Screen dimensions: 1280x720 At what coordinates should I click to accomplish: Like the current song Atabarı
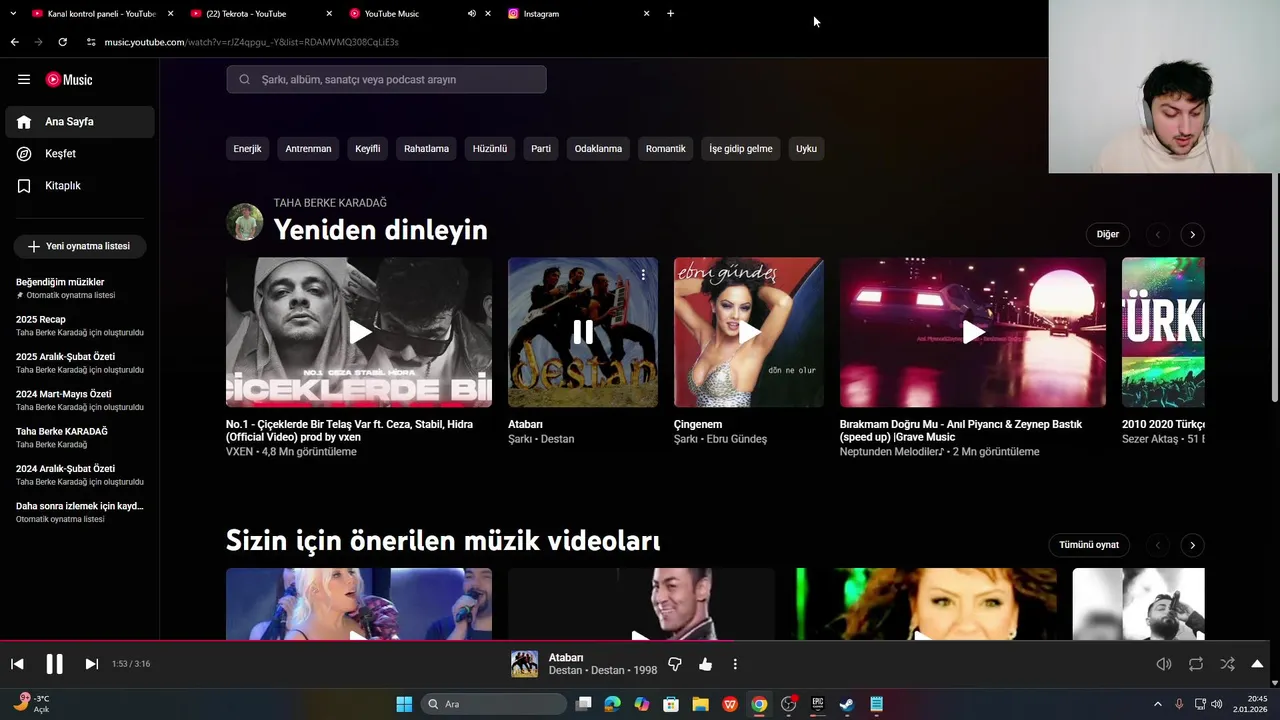tap(705, 664)
